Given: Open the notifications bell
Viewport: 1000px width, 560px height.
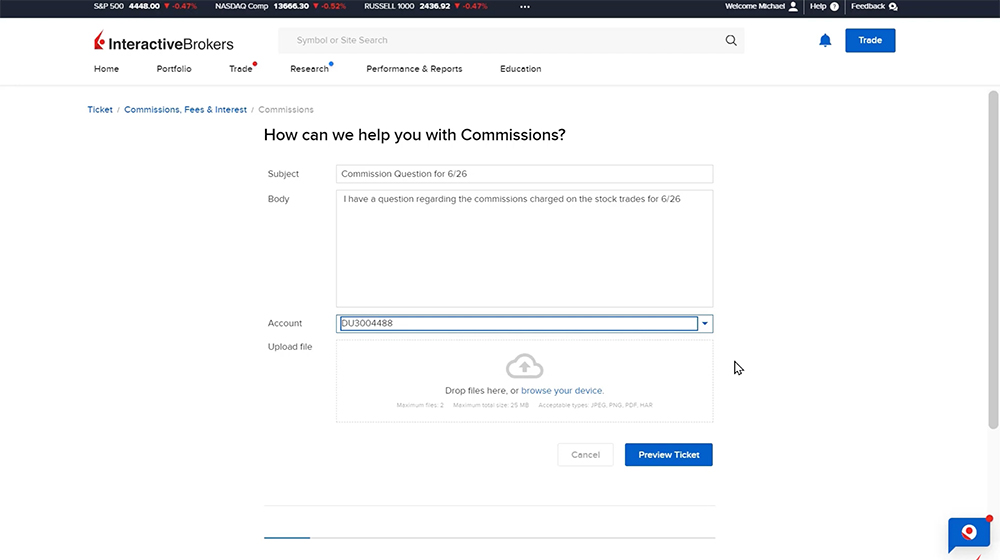Looking at the screenshot, I should (825, 41).
